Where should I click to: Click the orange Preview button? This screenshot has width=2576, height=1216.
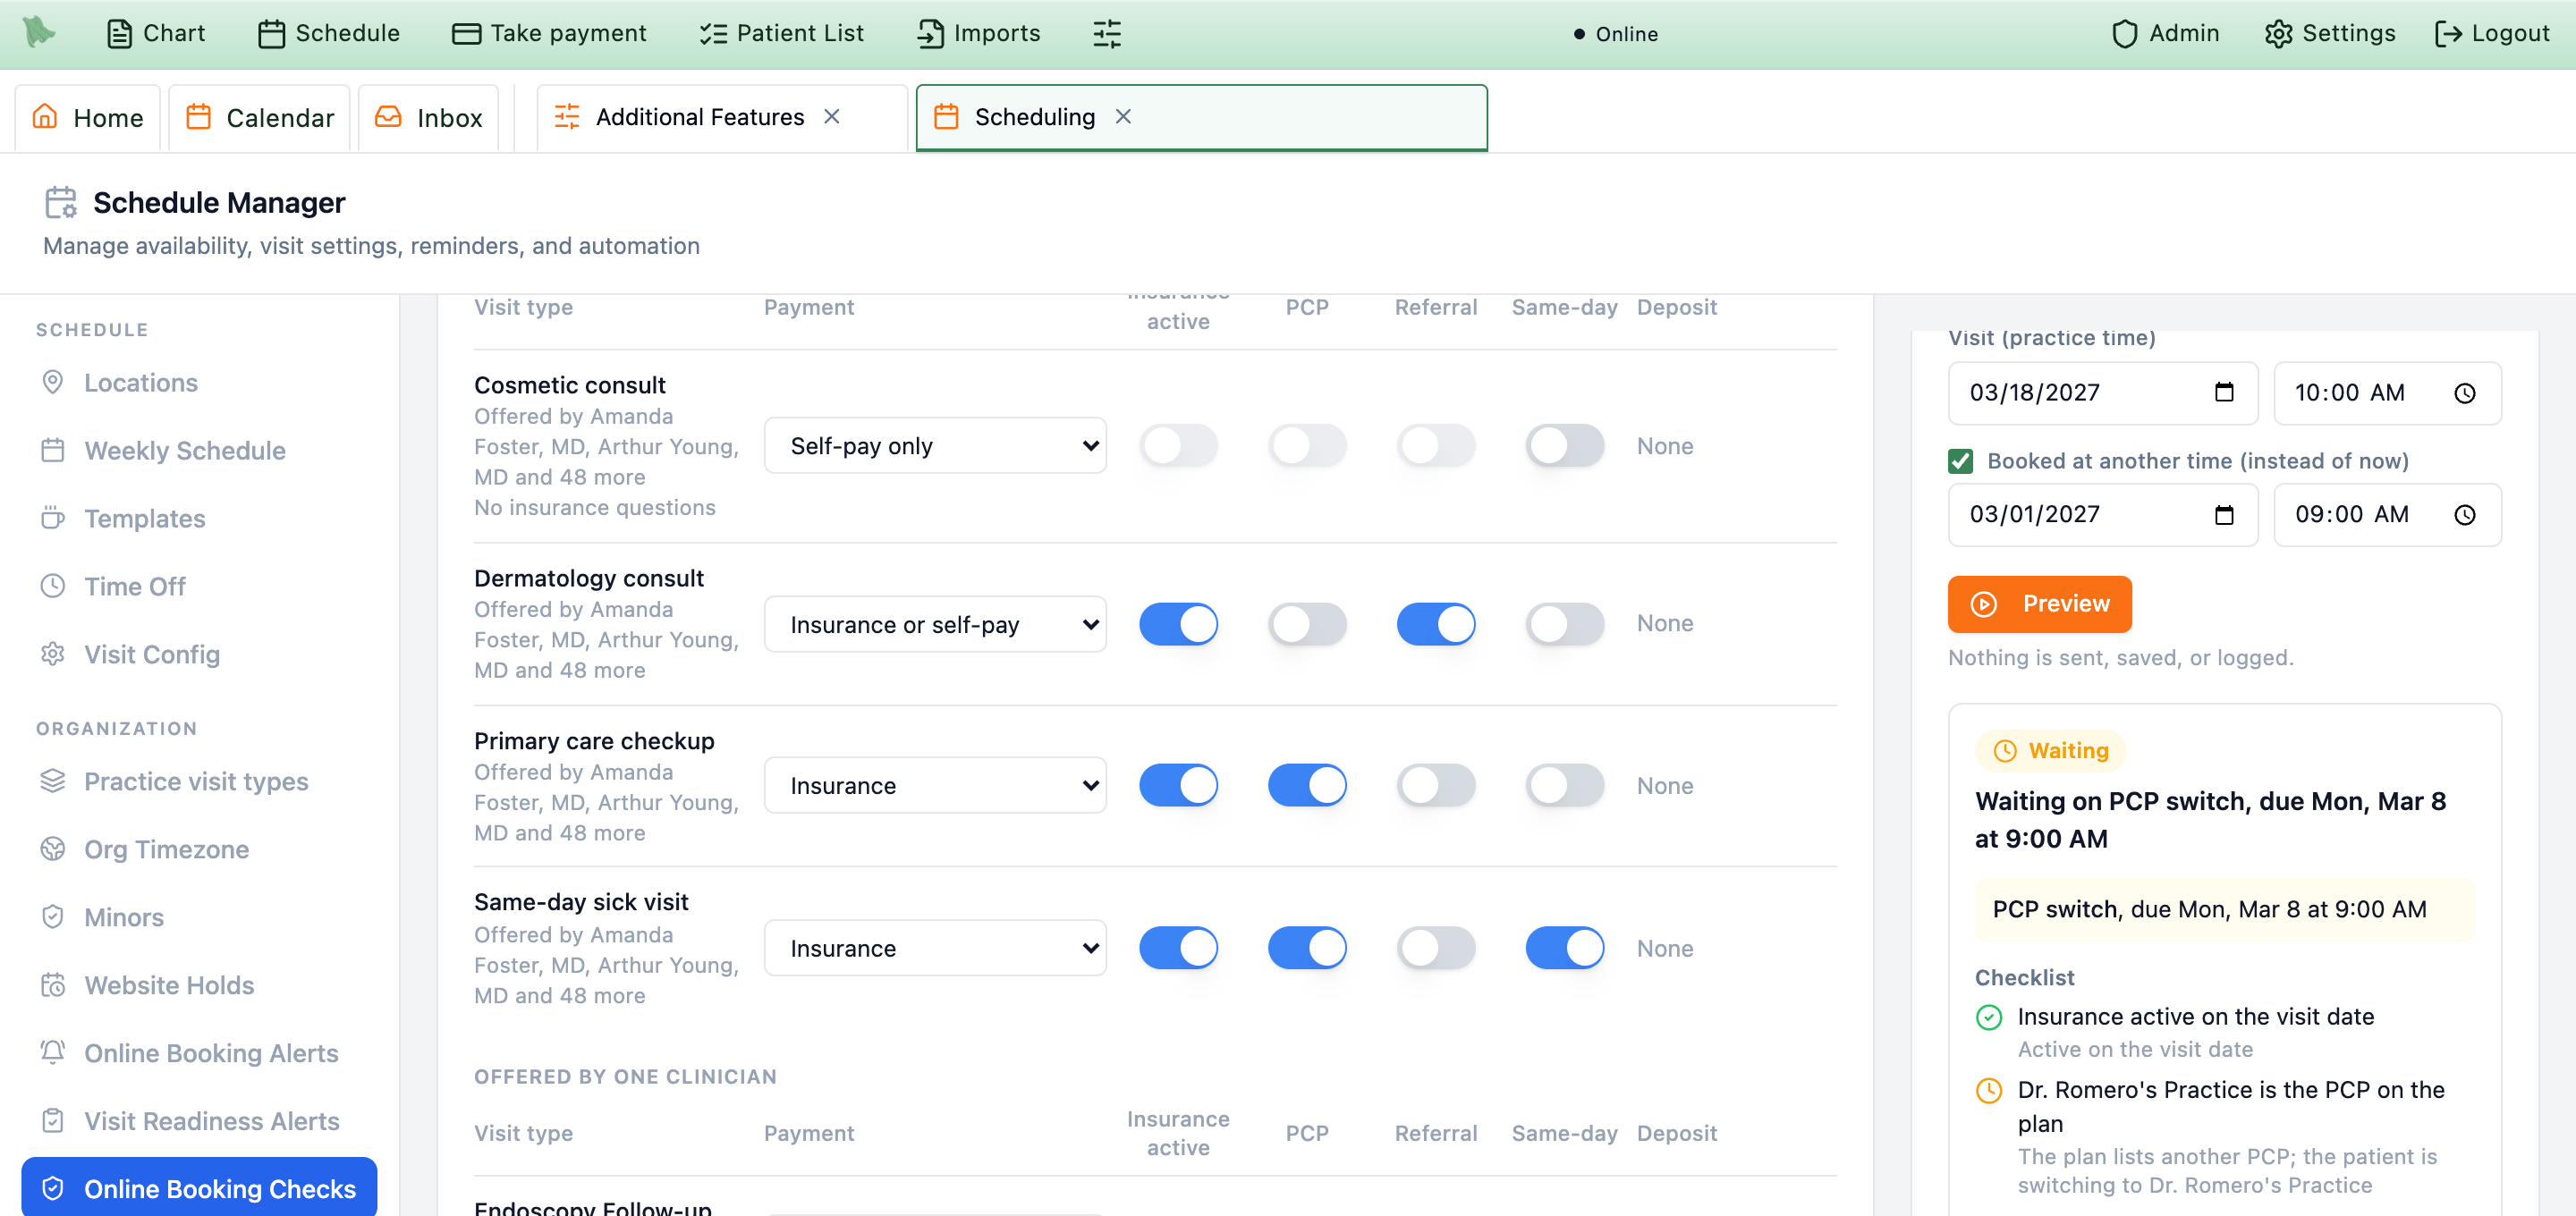click(x=2039, y=603)
